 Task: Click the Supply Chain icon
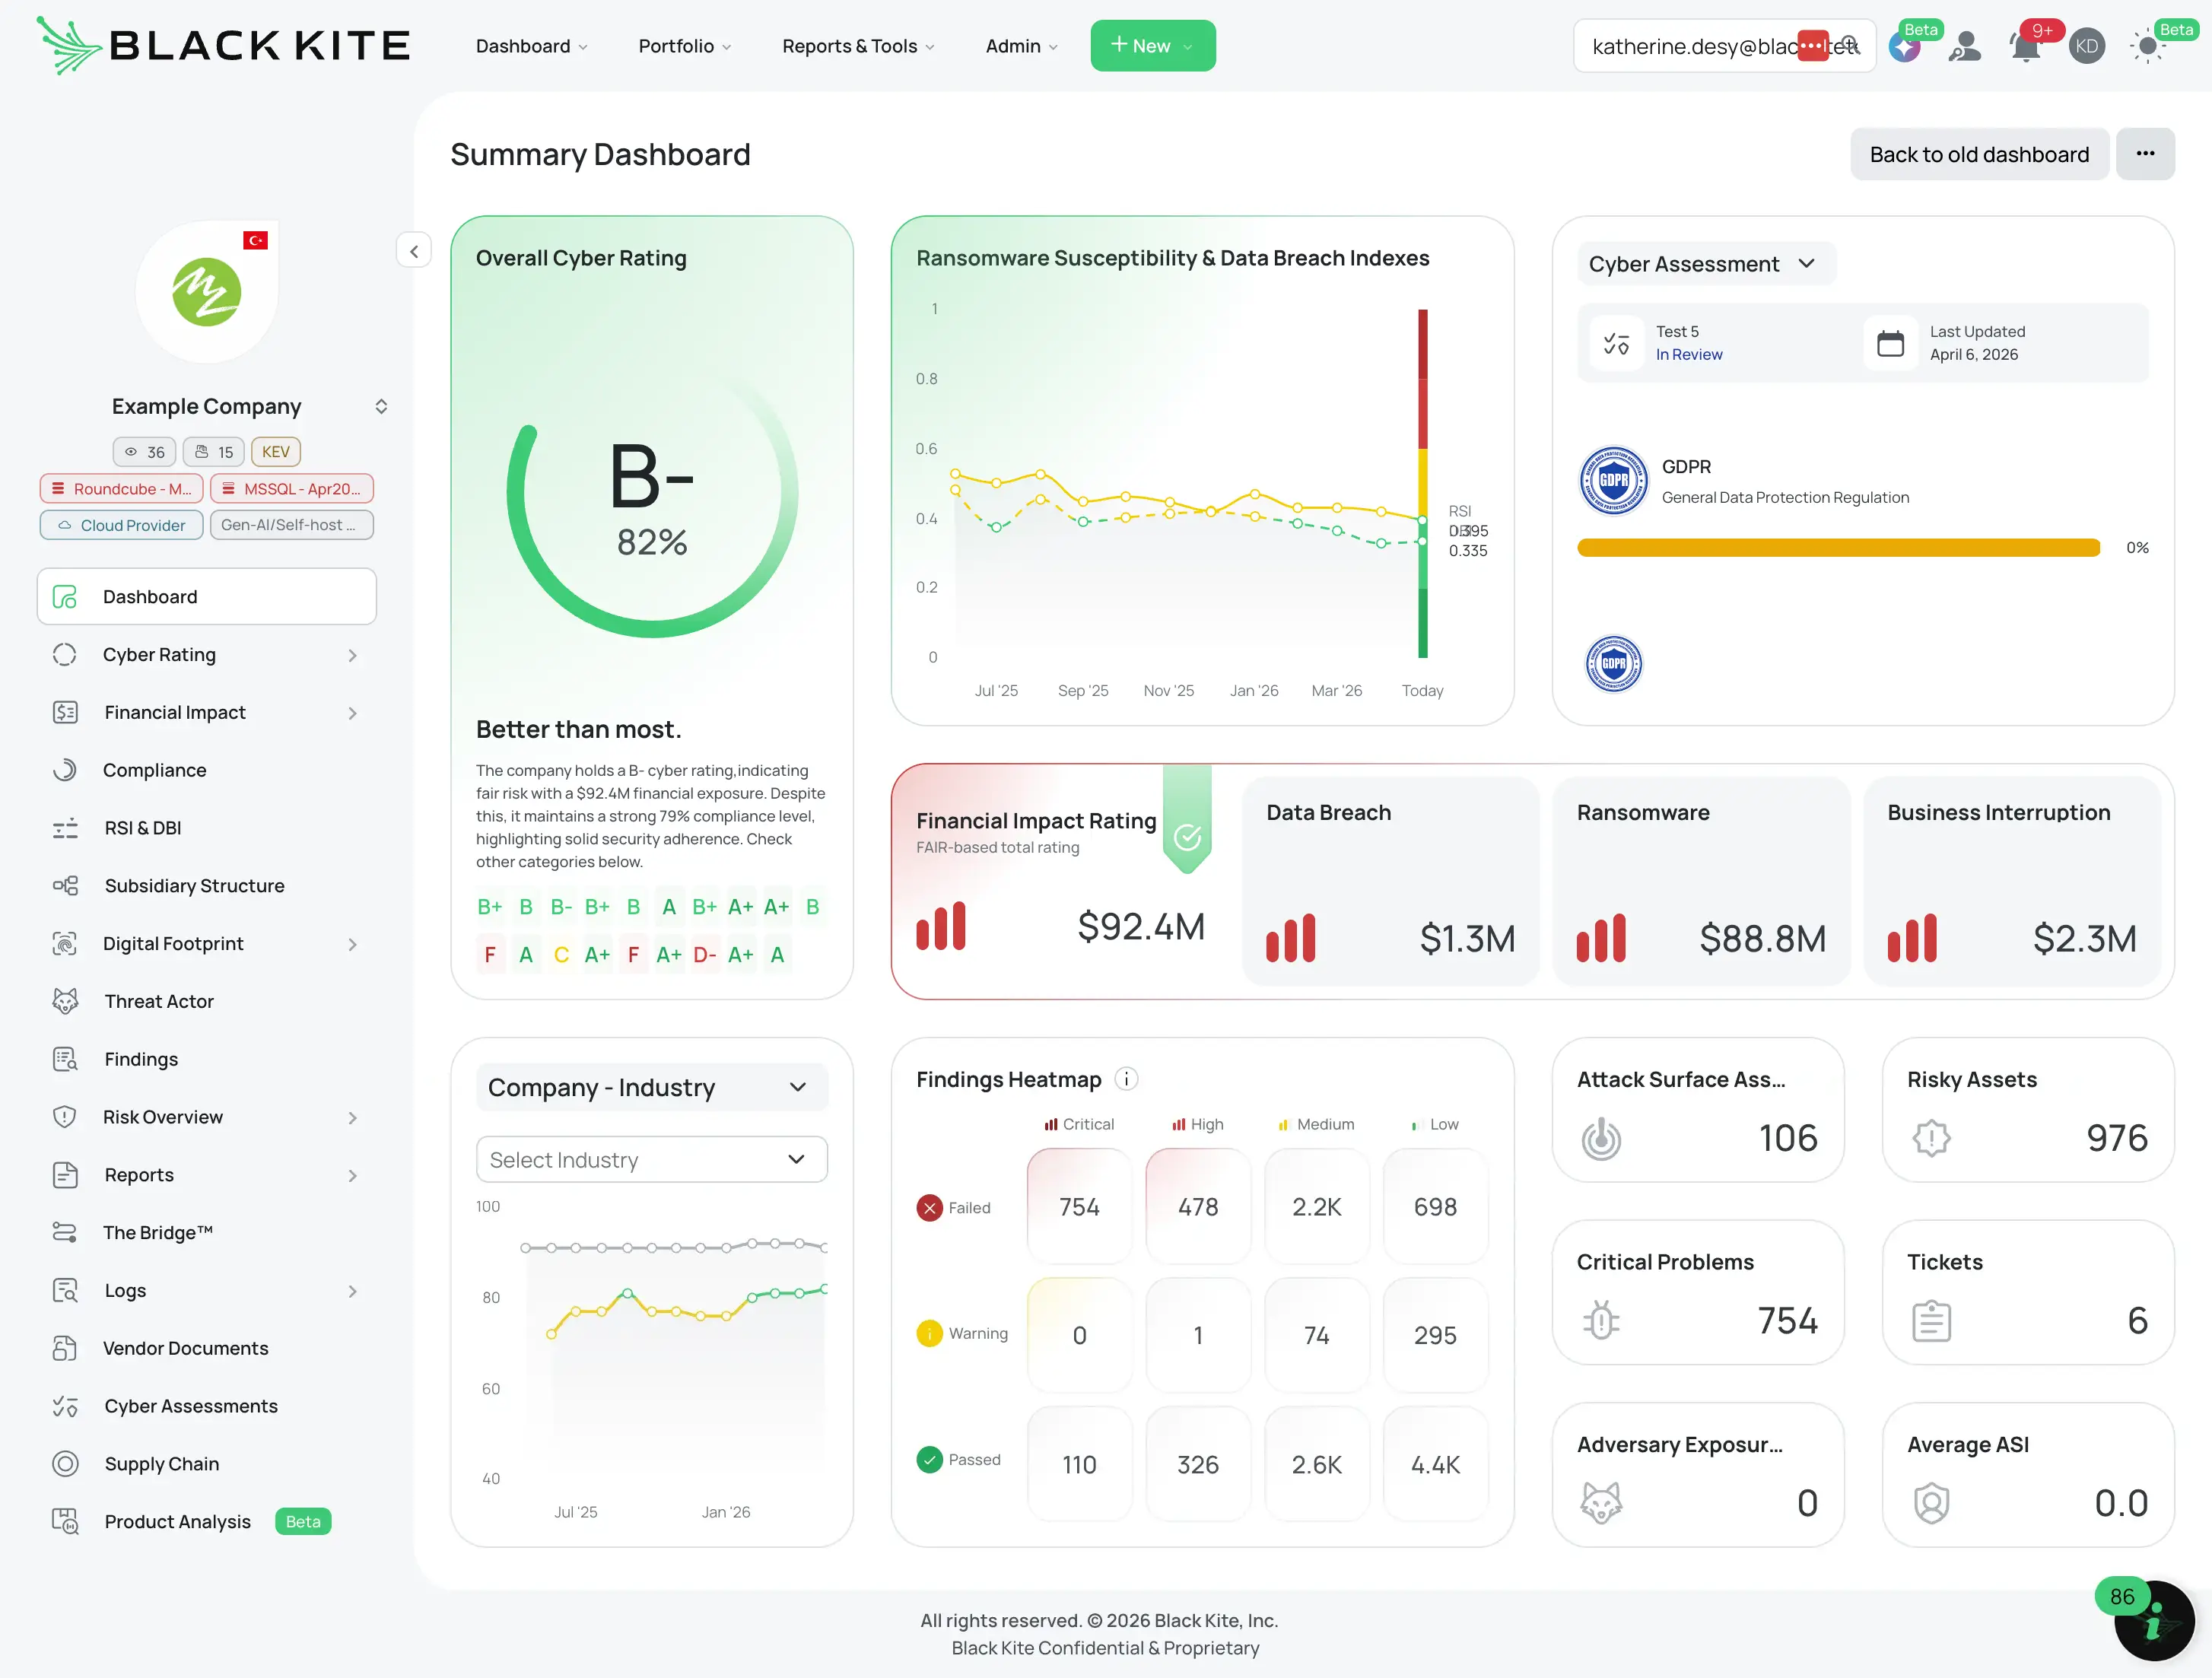[x=65, y=1464]
